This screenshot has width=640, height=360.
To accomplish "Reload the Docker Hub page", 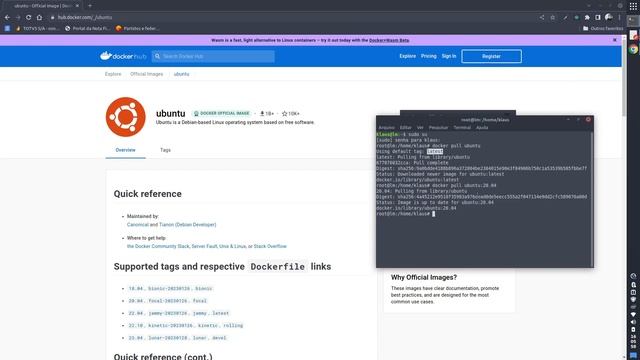I will click(x=28, y=18).
